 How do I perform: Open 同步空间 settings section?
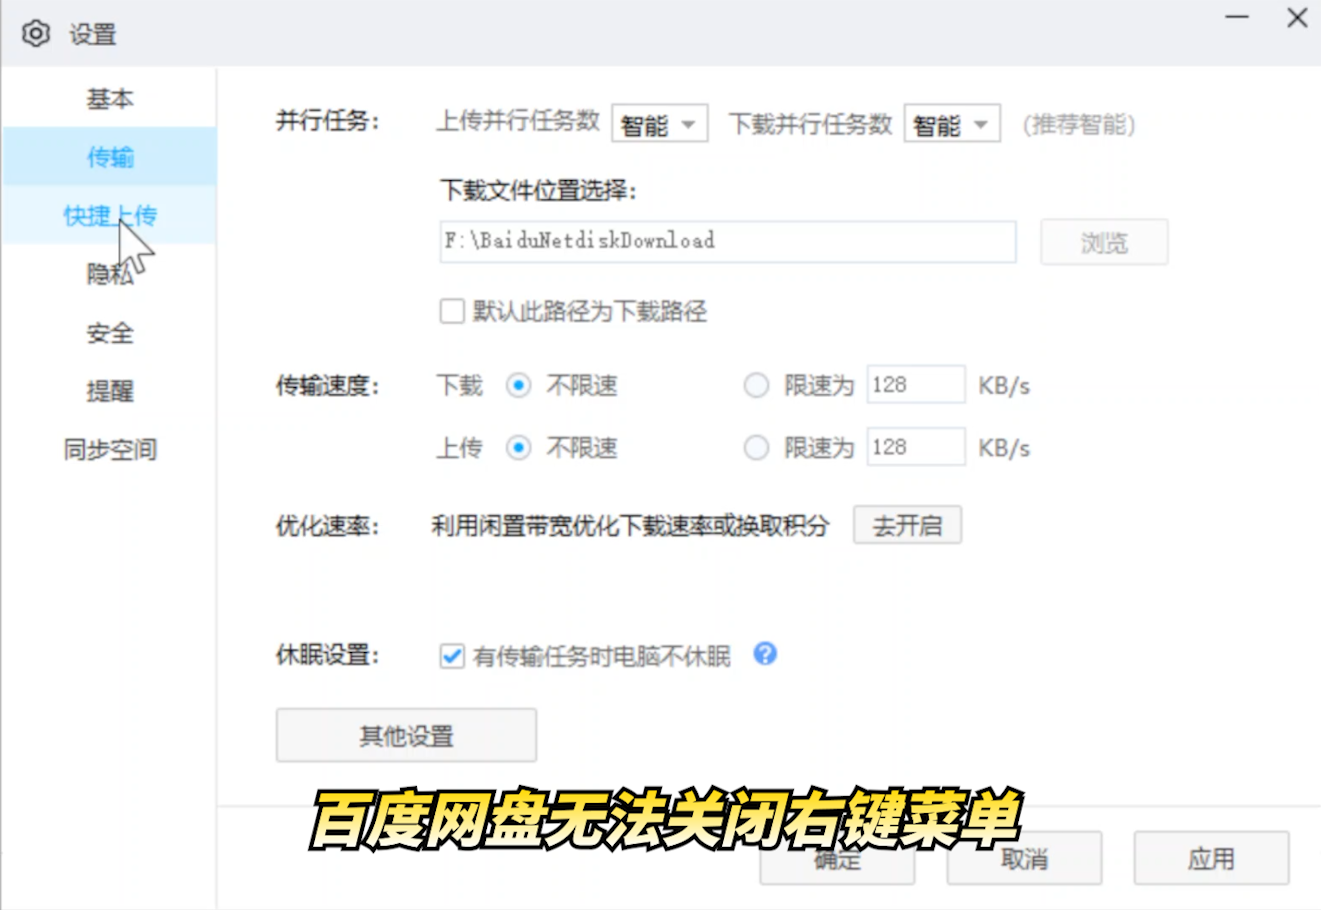109,450
